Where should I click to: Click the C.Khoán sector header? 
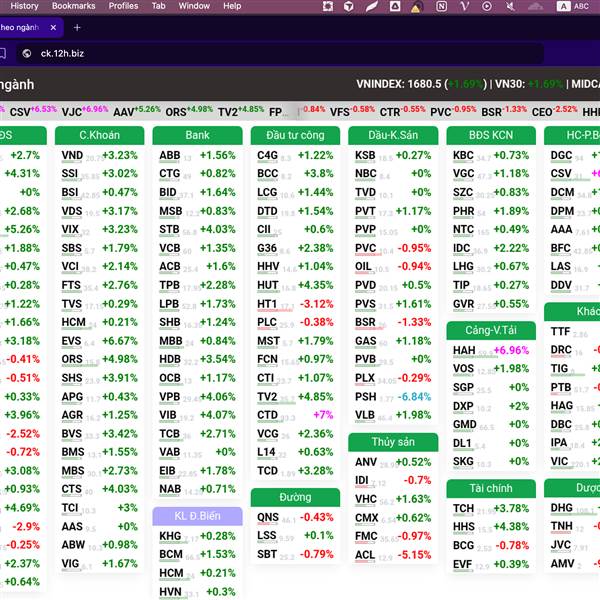pyautogui.click(x=99, y=135)
